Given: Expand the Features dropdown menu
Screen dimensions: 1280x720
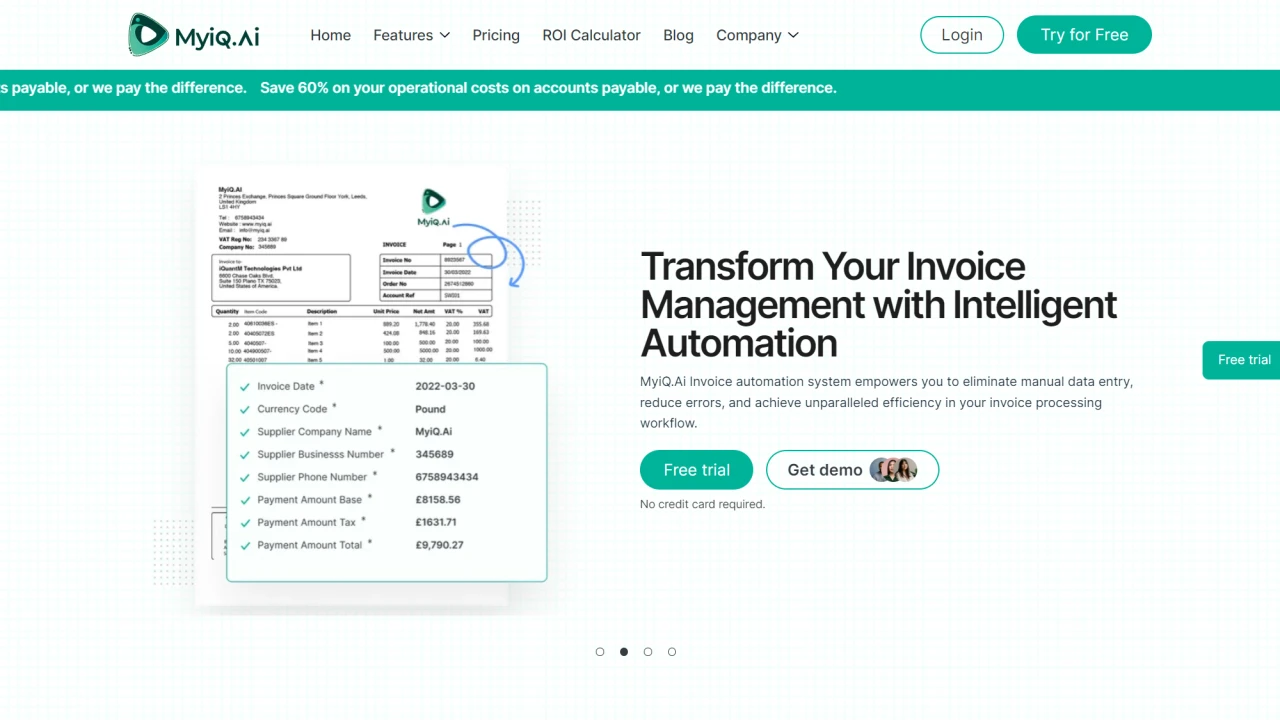Looking at the screenshot, I should point(411,35).
